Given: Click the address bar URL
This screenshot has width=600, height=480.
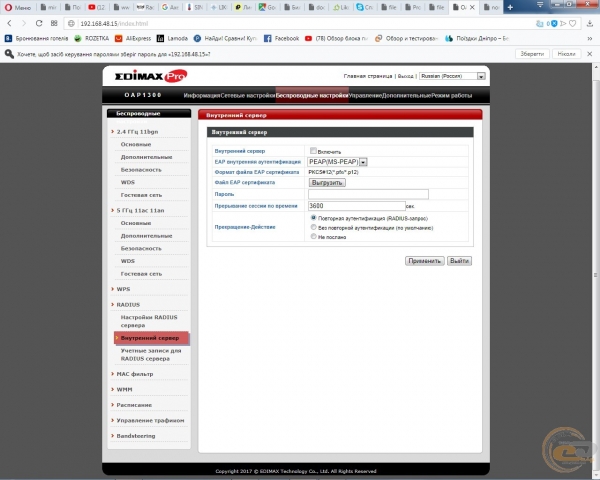Looking at the screenshot, I should point(114,24).
